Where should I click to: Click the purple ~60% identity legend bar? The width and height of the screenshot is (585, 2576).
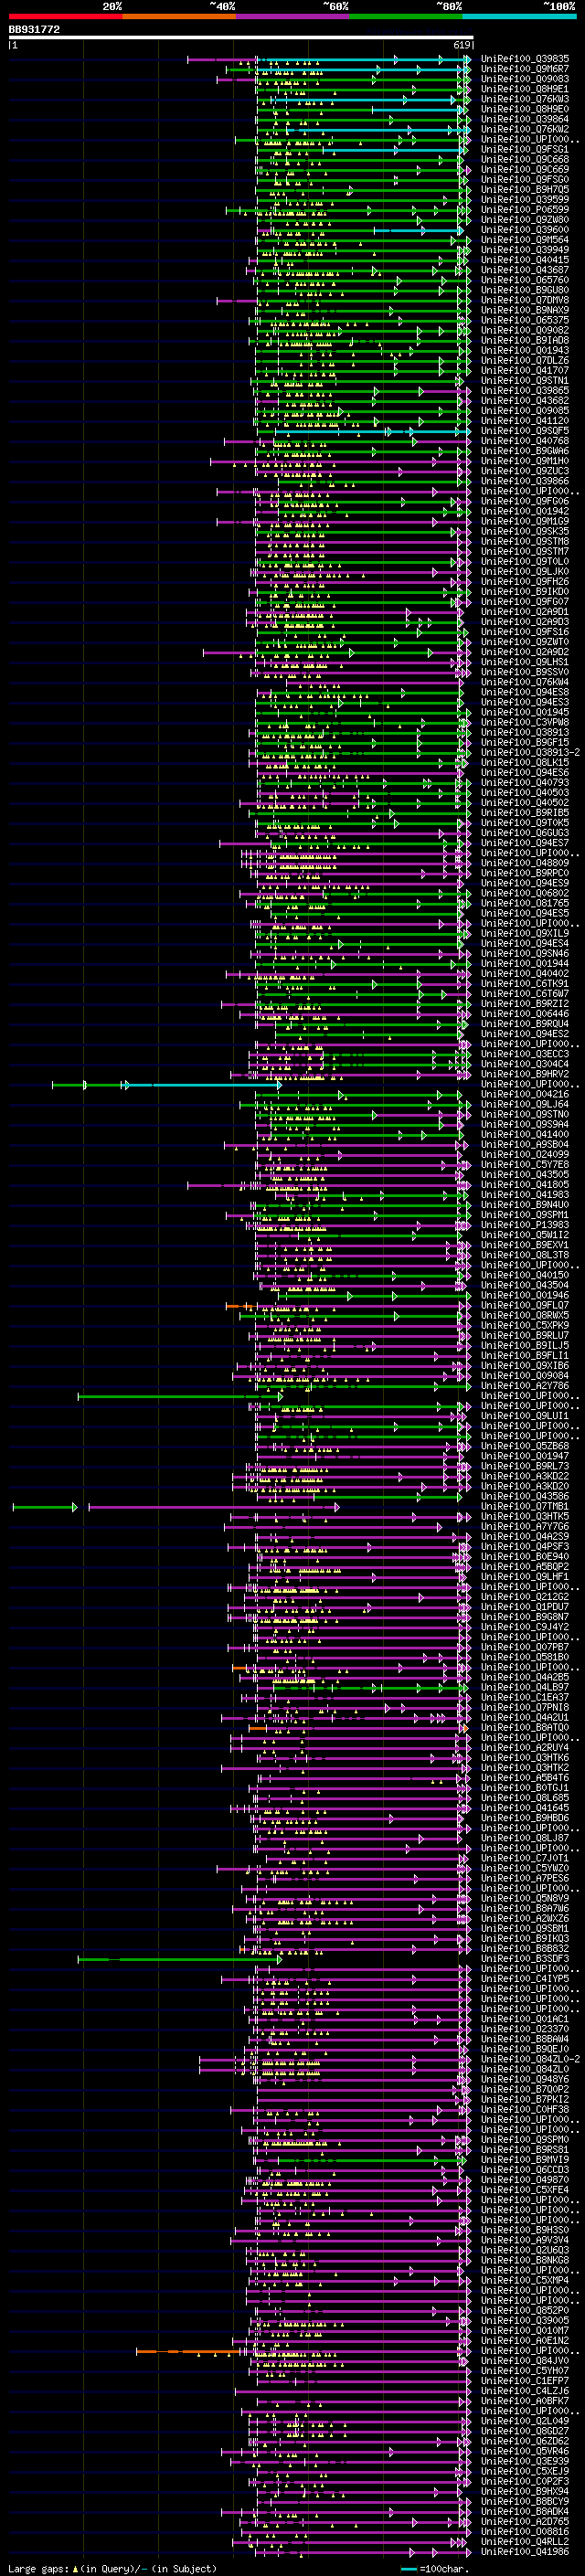293,16
